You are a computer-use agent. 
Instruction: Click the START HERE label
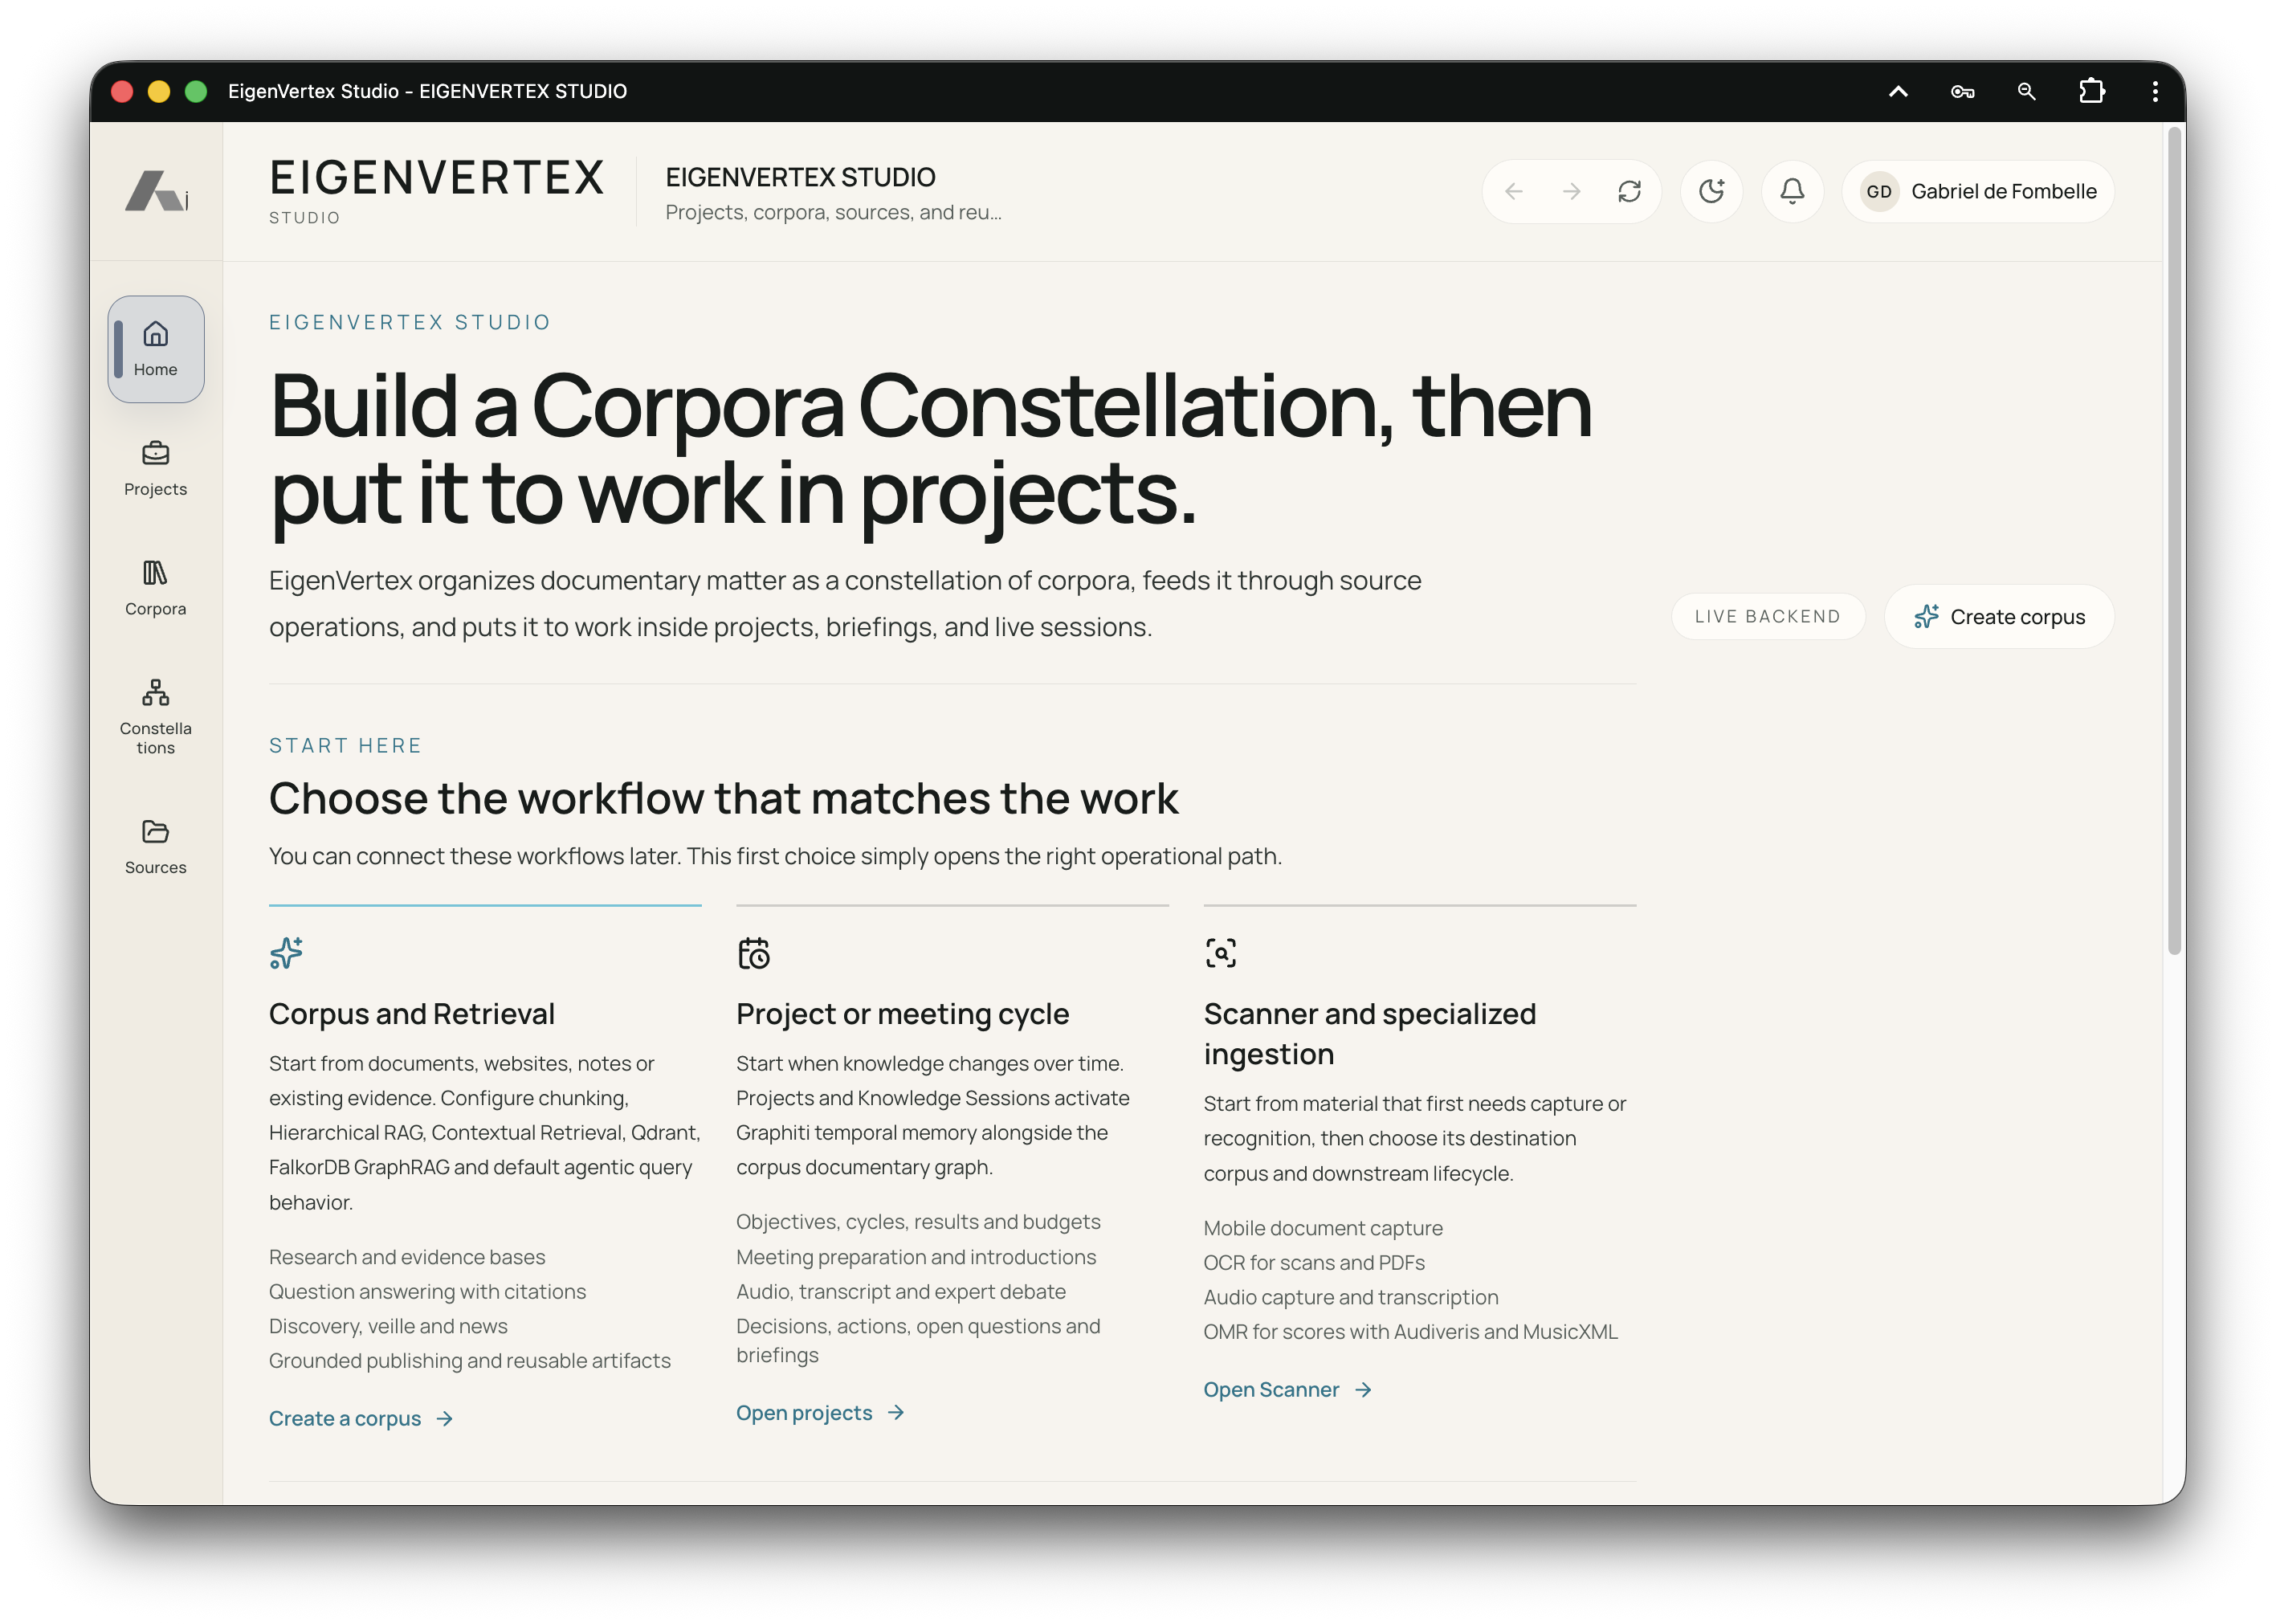346,746
